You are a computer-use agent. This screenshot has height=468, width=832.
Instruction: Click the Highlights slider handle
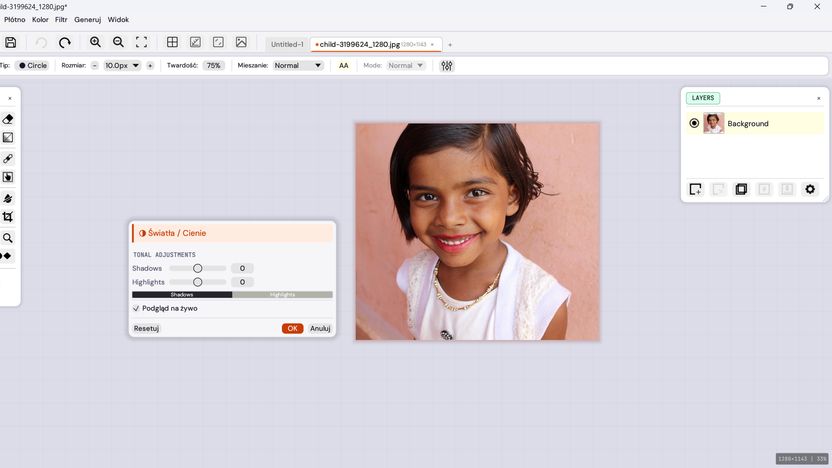point(197,282)
